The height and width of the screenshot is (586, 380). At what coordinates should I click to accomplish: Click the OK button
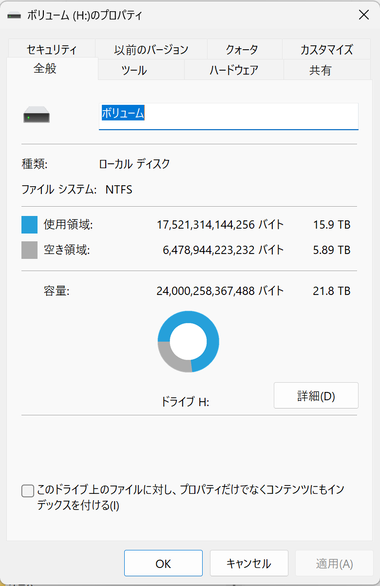click(x=163, y=564)
